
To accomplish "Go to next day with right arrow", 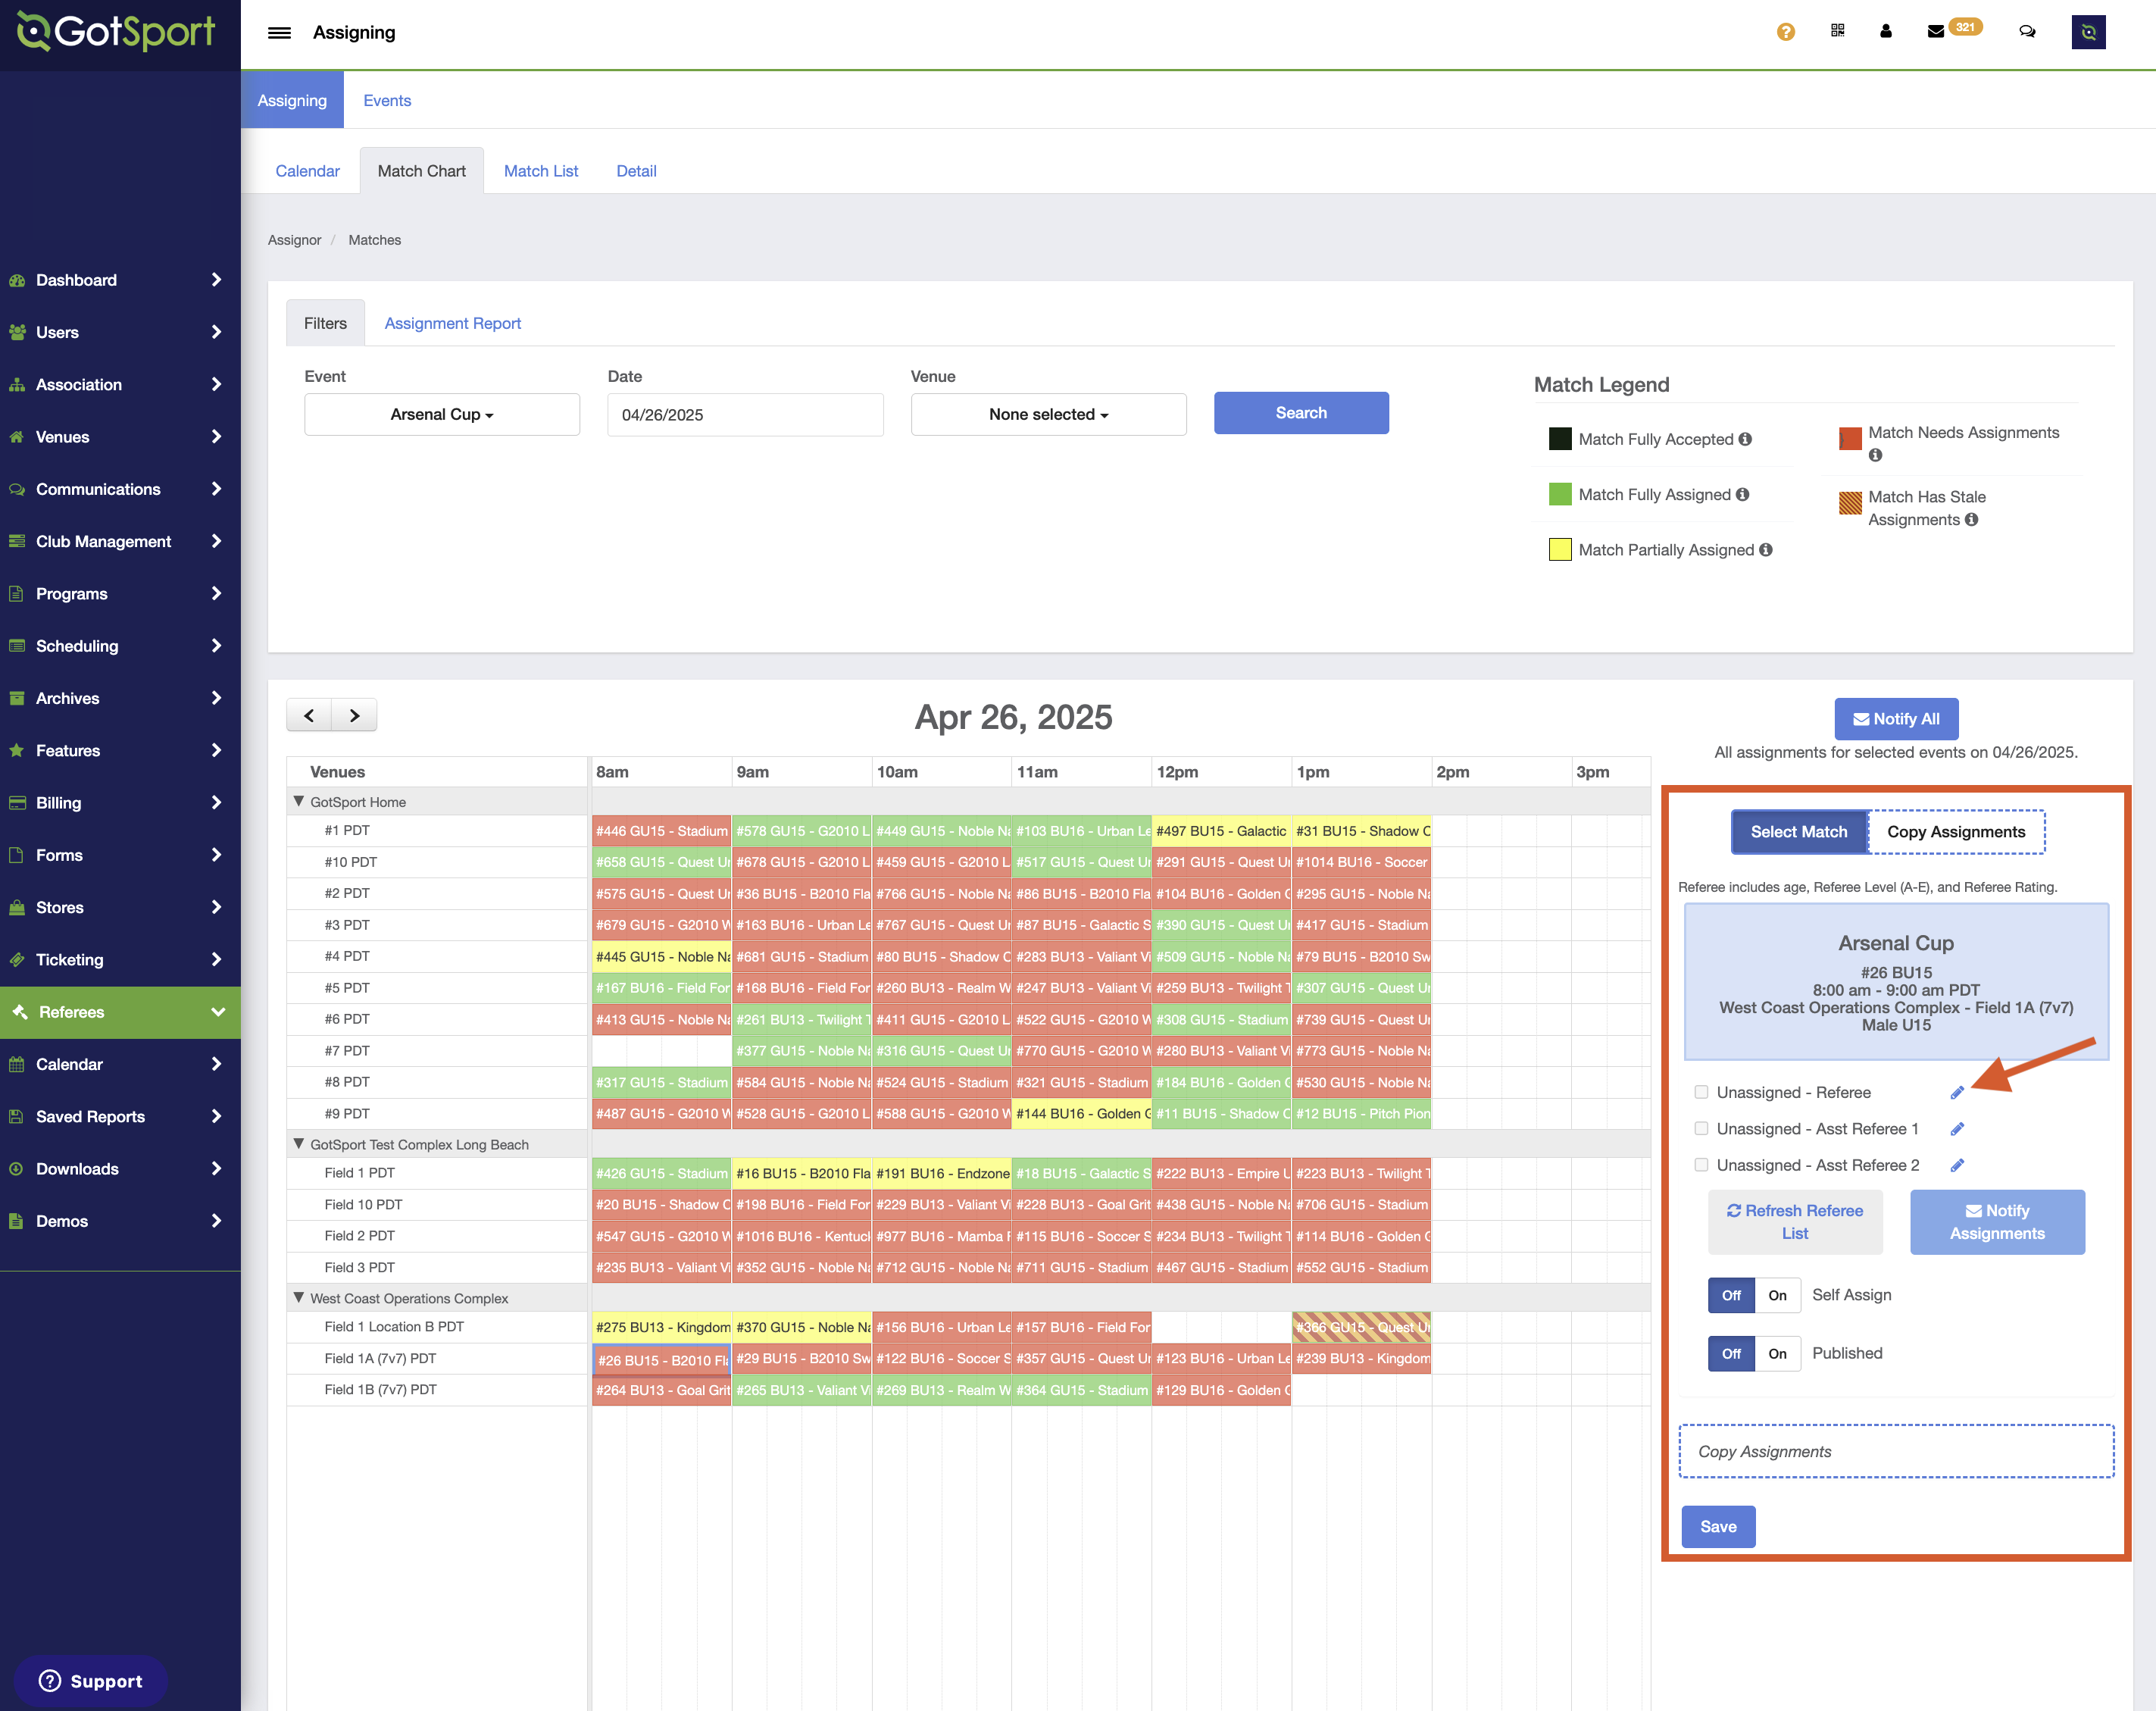I will point(354,715).
